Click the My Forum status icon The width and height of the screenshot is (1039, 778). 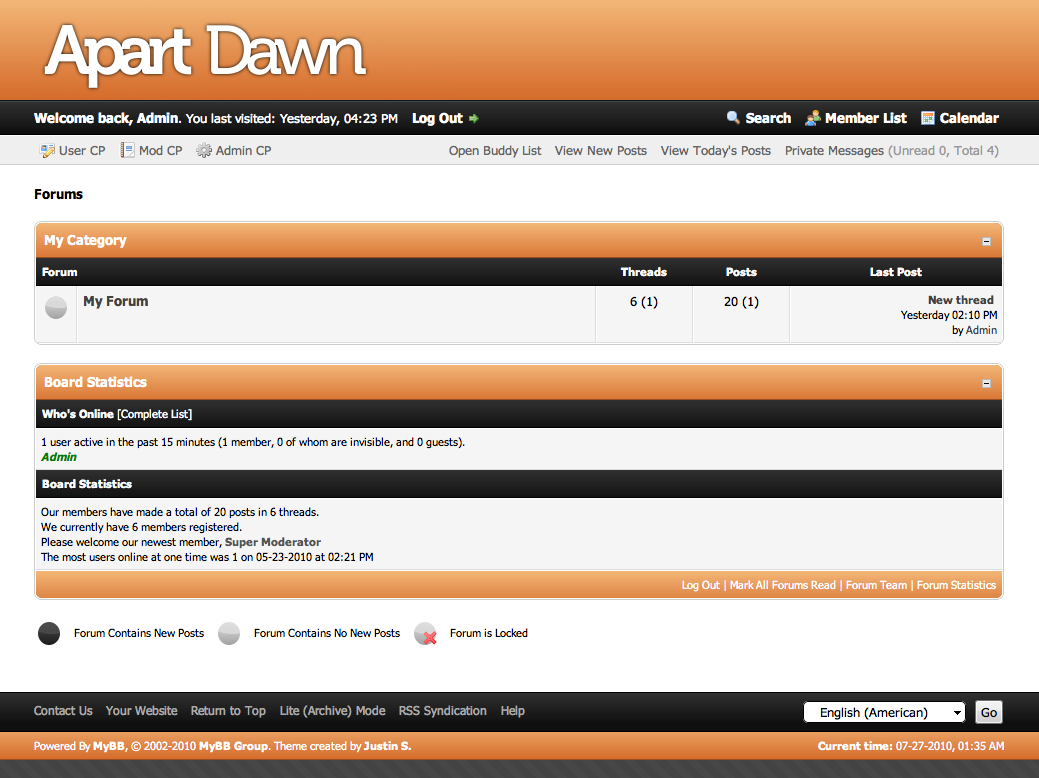(56, 308)
